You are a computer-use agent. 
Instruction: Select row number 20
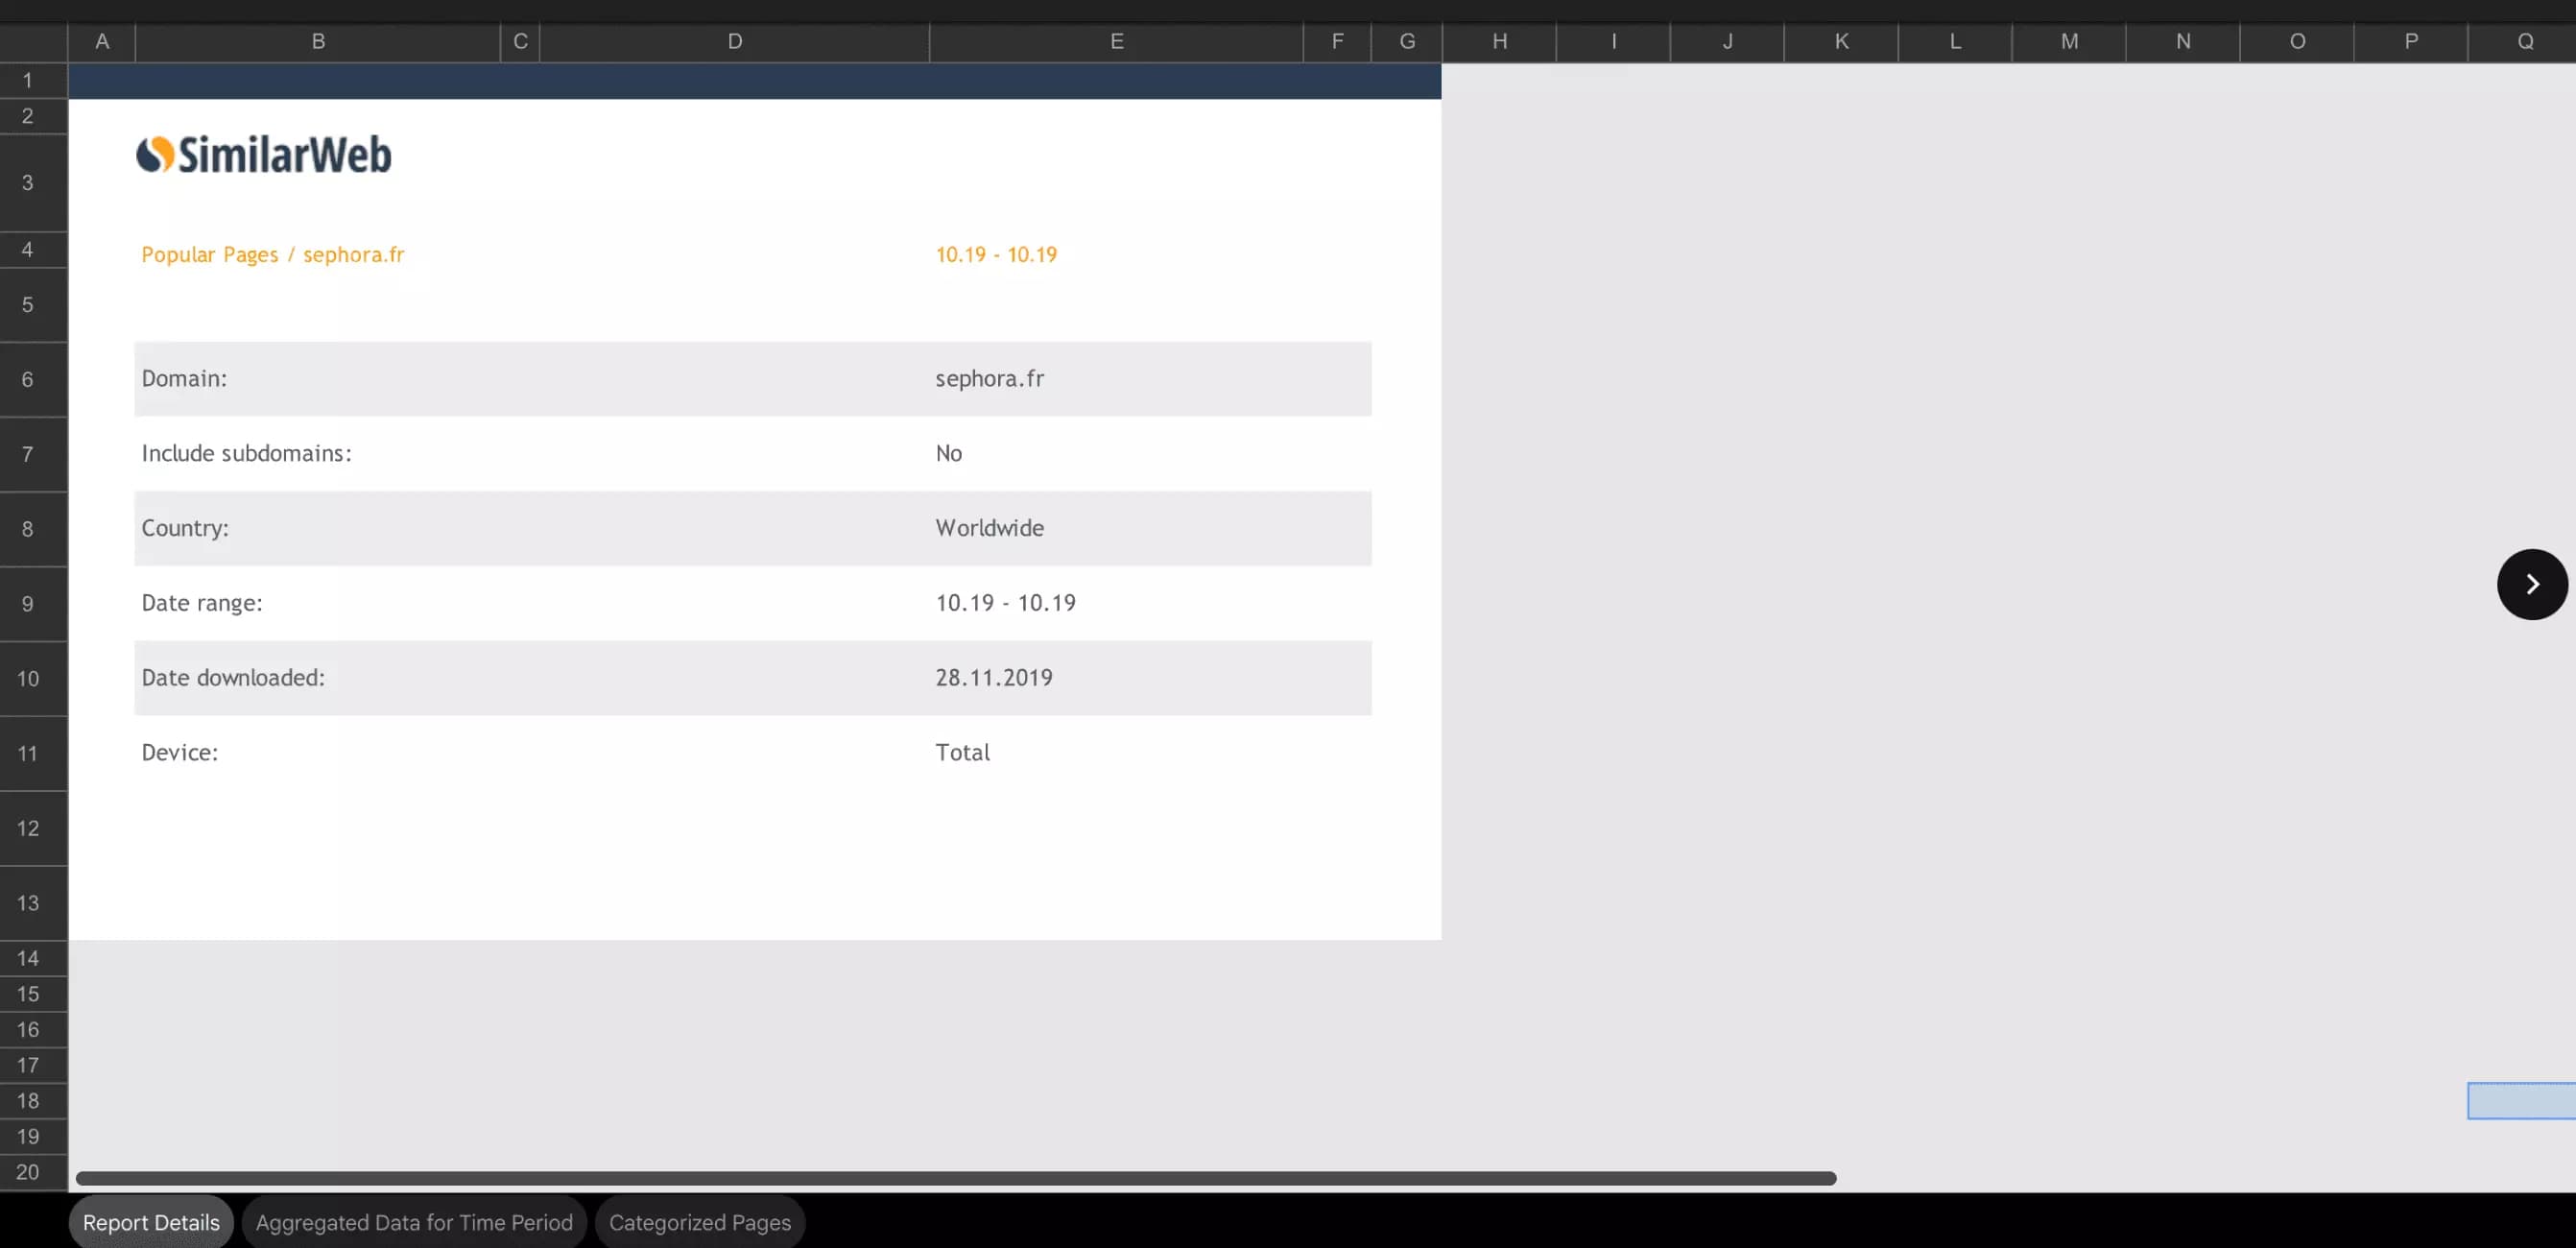pyautogui.click(x=27, y=1171)
